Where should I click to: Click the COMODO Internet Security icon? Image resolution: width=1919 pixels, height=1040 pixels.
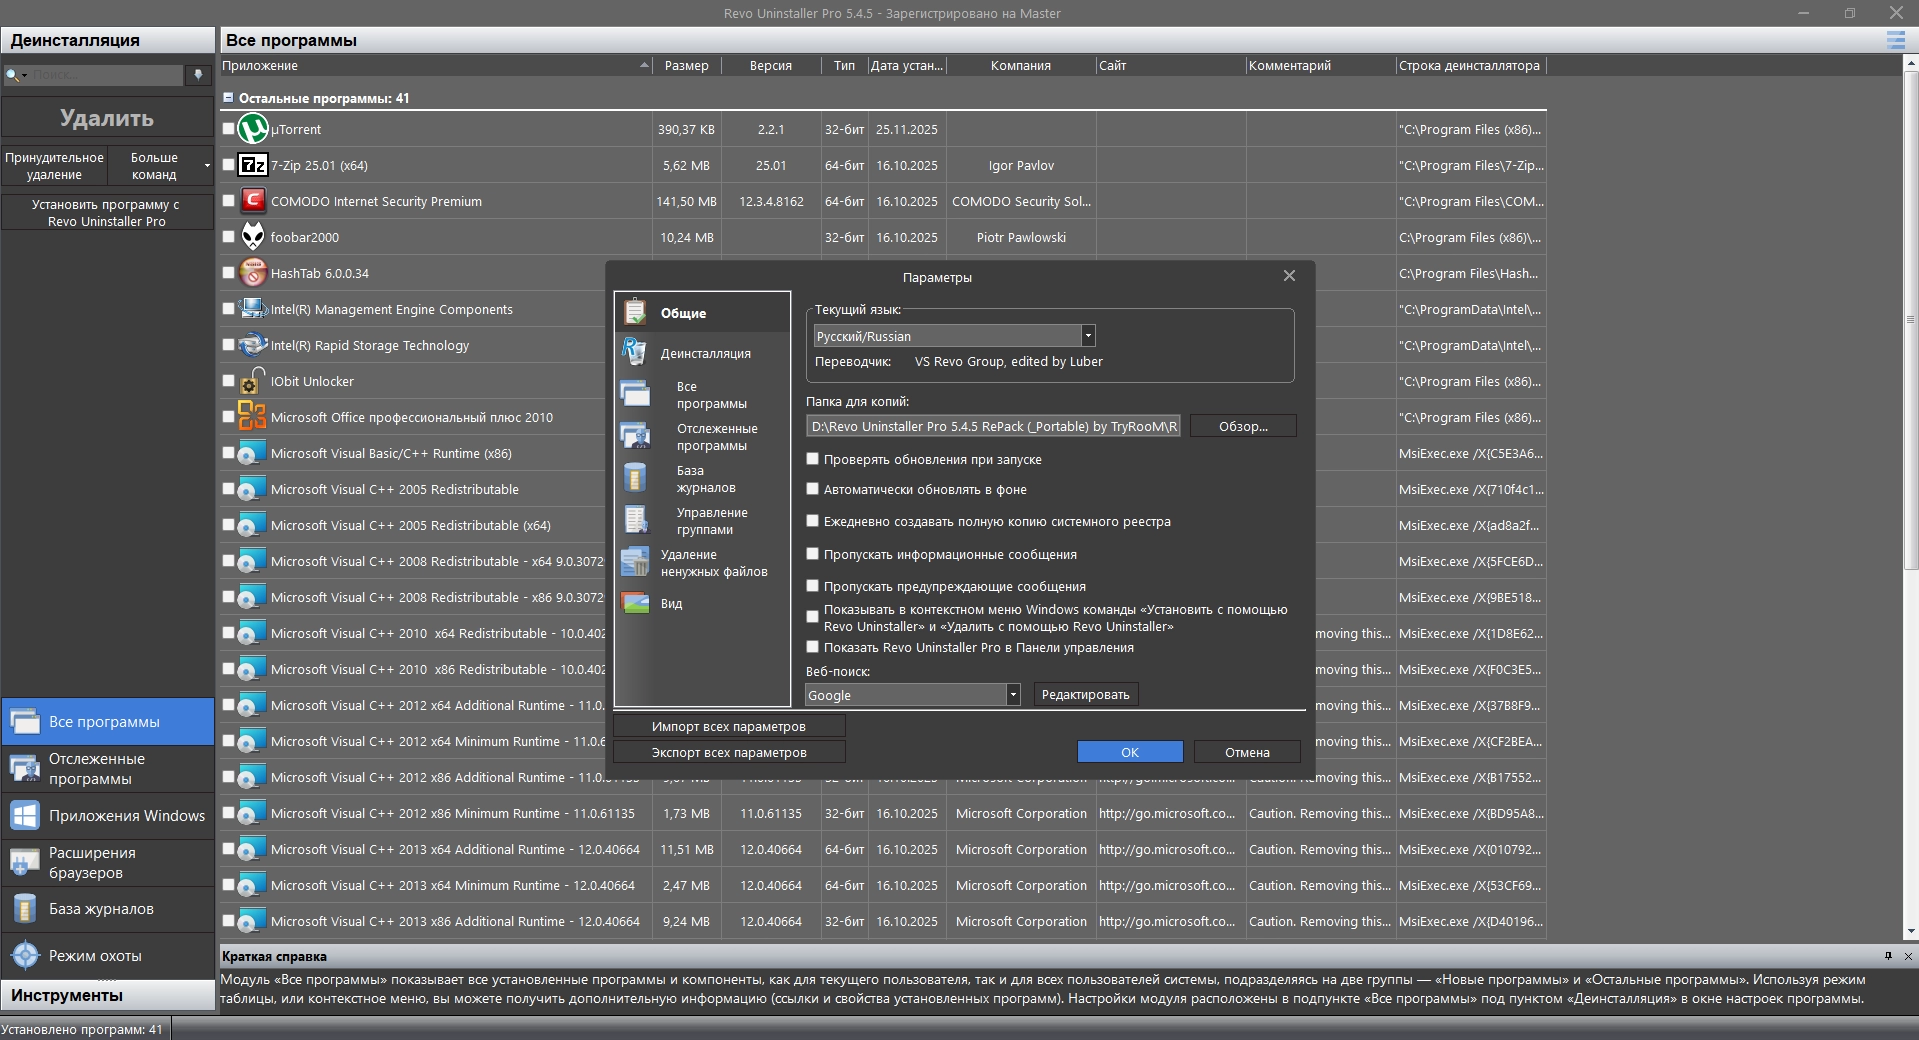(x=253, y=201)
